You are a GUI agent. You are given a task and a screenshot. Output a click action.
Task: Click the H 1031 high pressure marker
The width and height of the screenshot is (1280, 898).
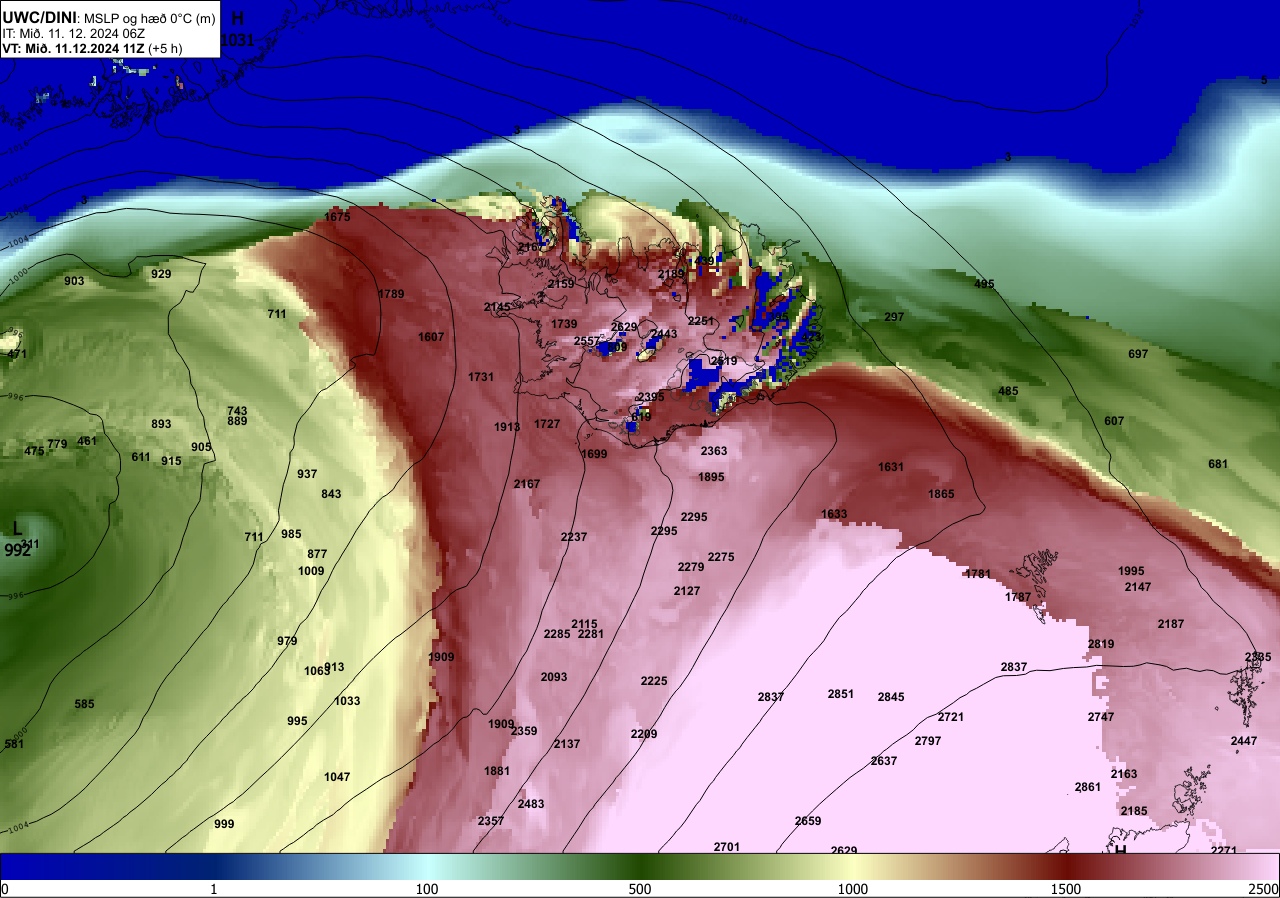click(x=237, y=29)
